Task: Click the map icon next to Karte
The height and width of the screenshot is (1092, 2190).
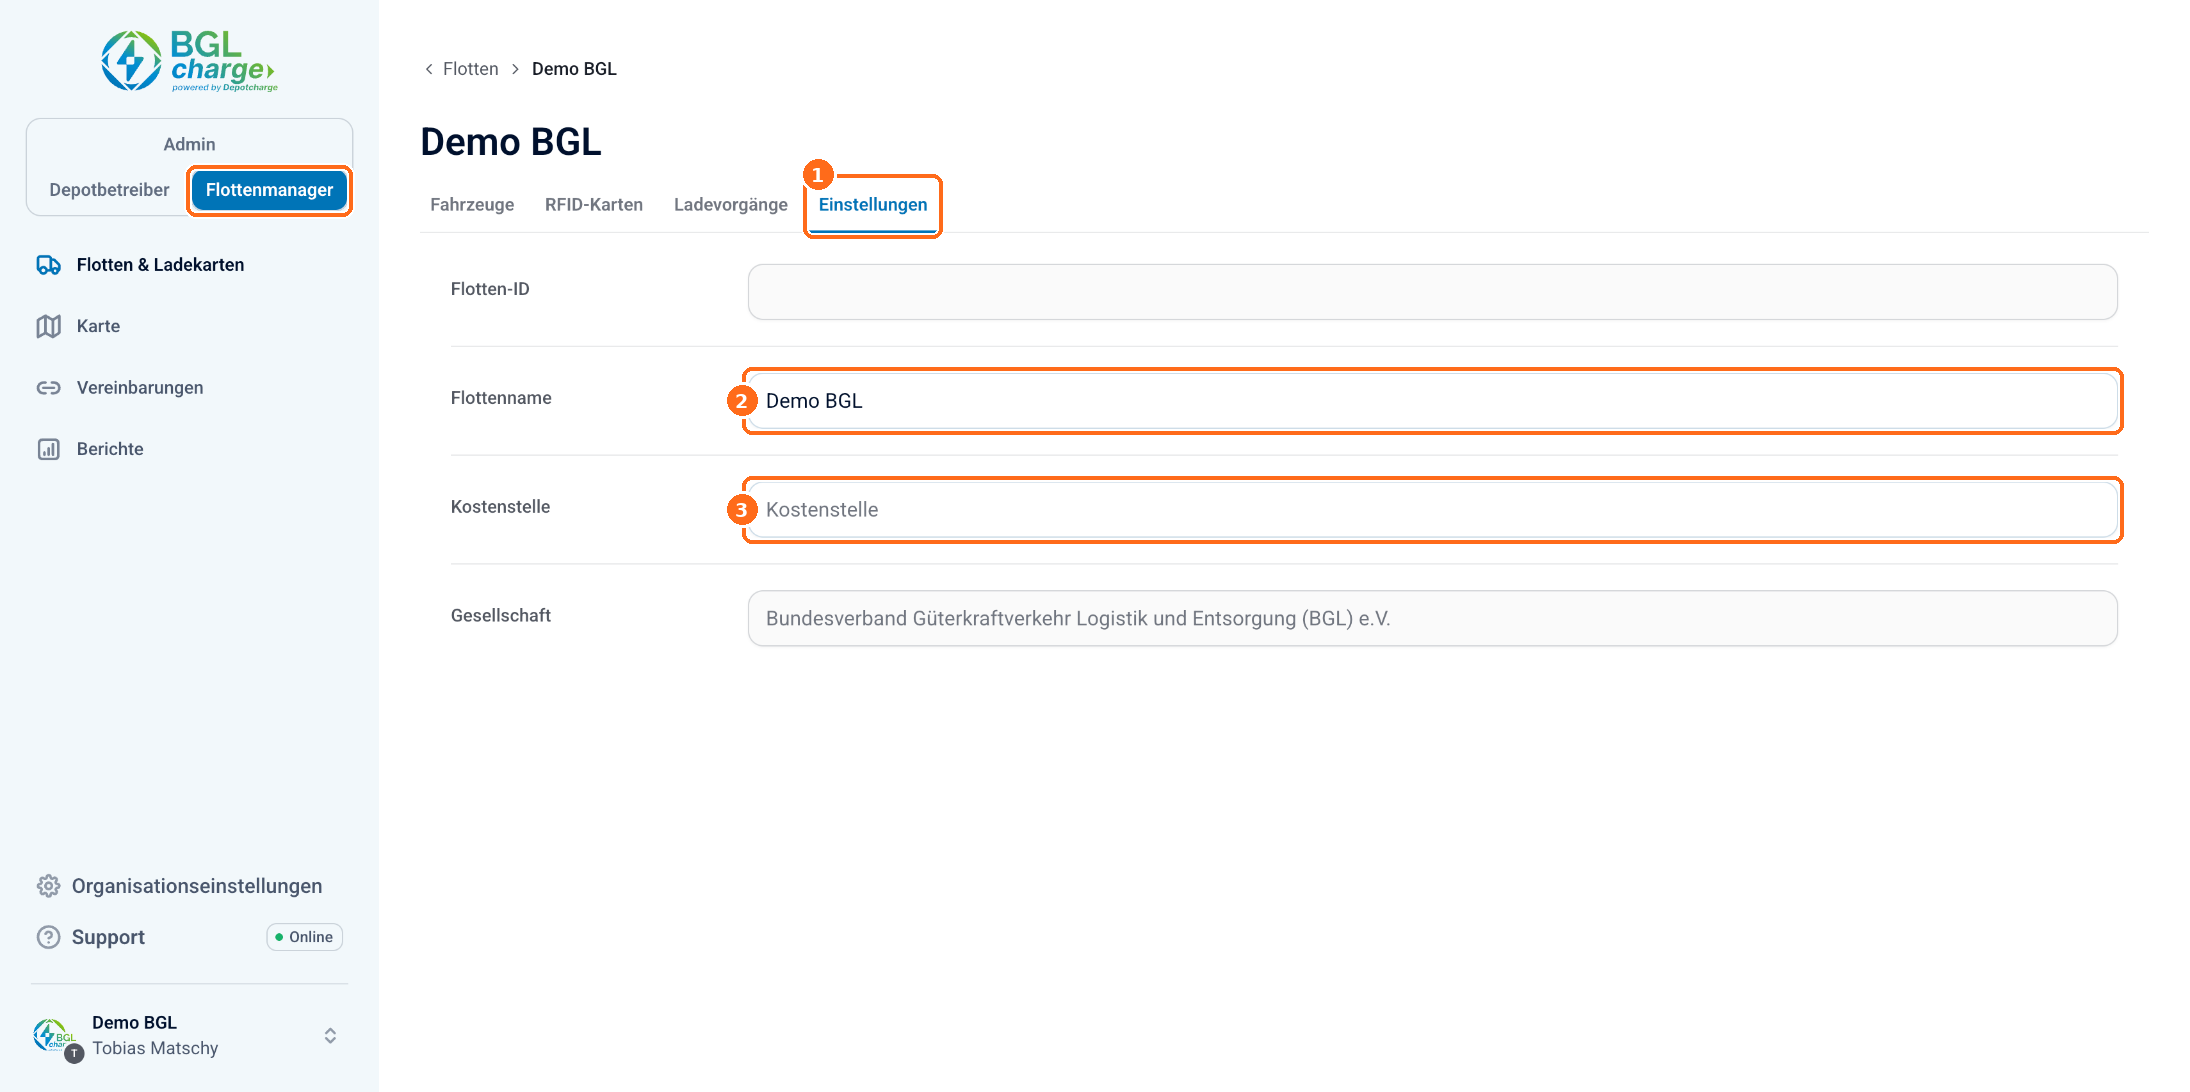Action: [49, 326]
